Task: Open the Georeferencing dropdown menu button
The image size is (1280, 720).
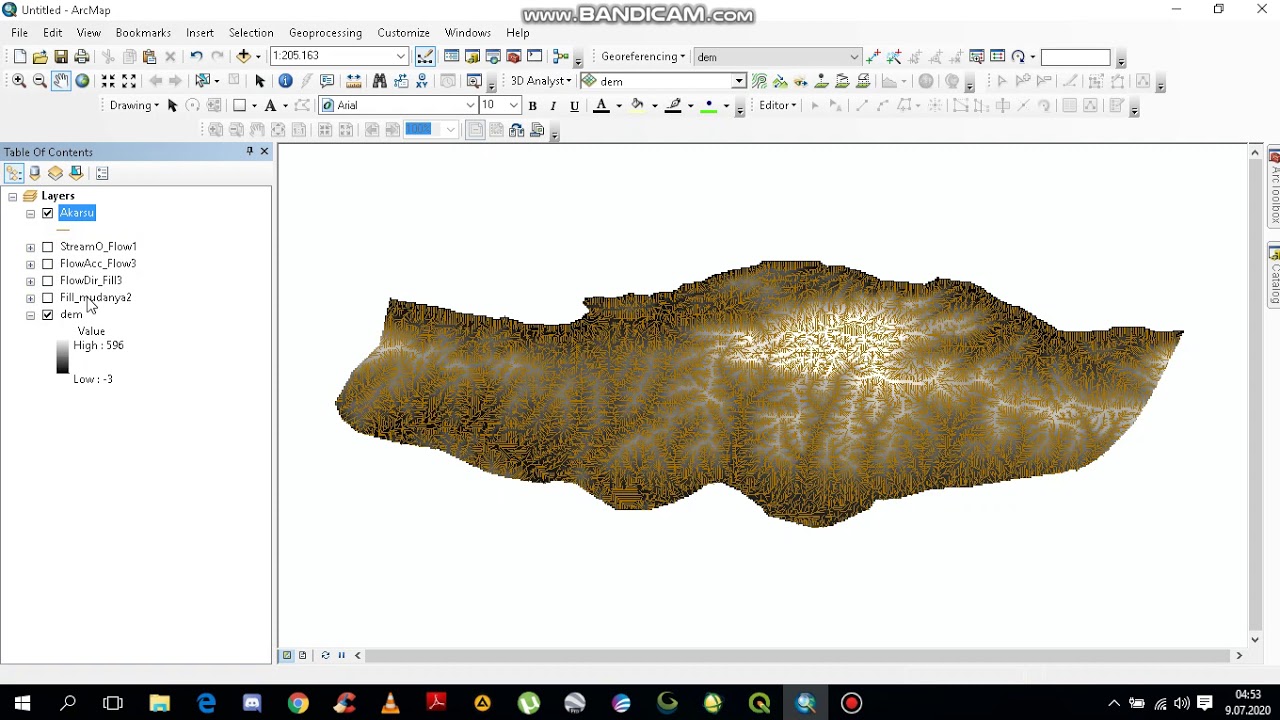Action: coord(643,57)
